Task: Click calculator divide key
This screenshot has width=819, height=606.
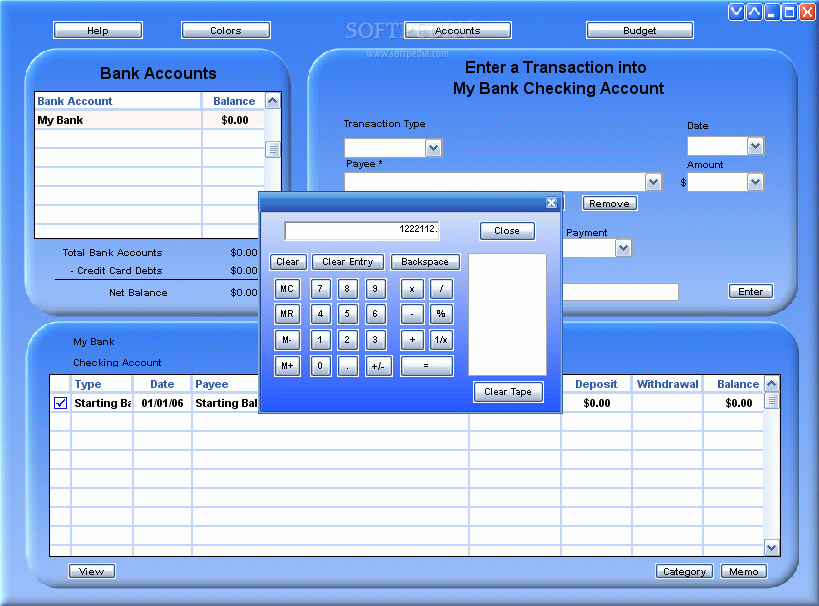Action: [441, 289]
